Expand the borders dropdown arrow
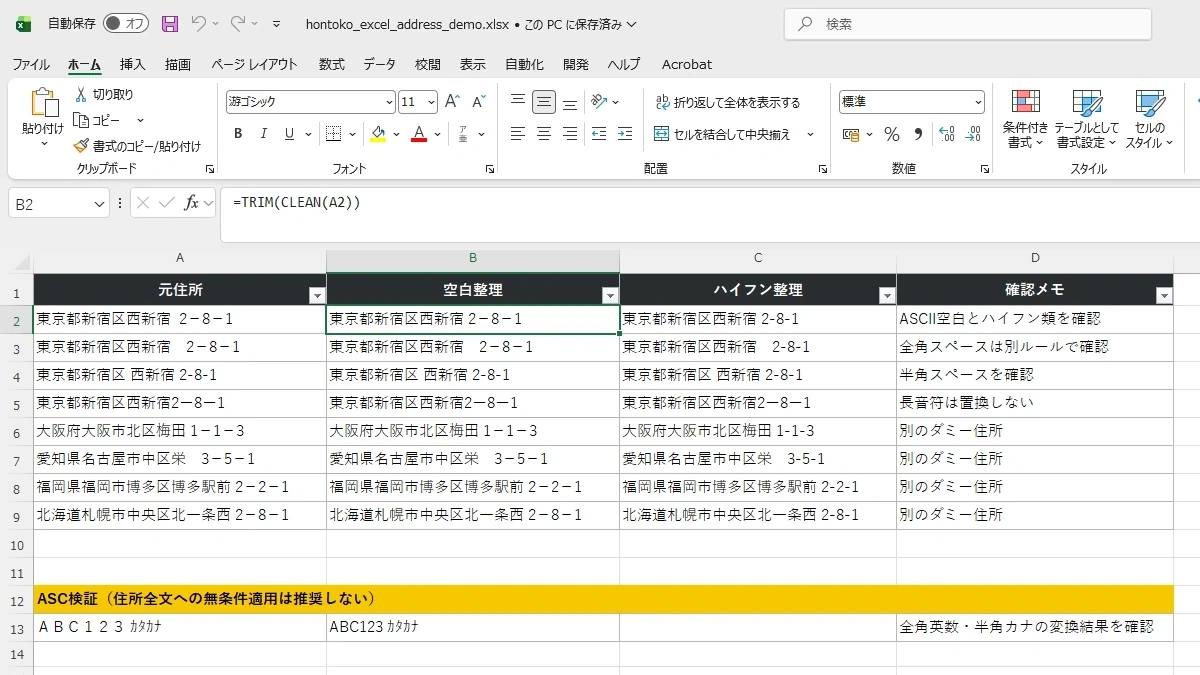The height and width of the screenshot is (675, 1200). point(354,134)
